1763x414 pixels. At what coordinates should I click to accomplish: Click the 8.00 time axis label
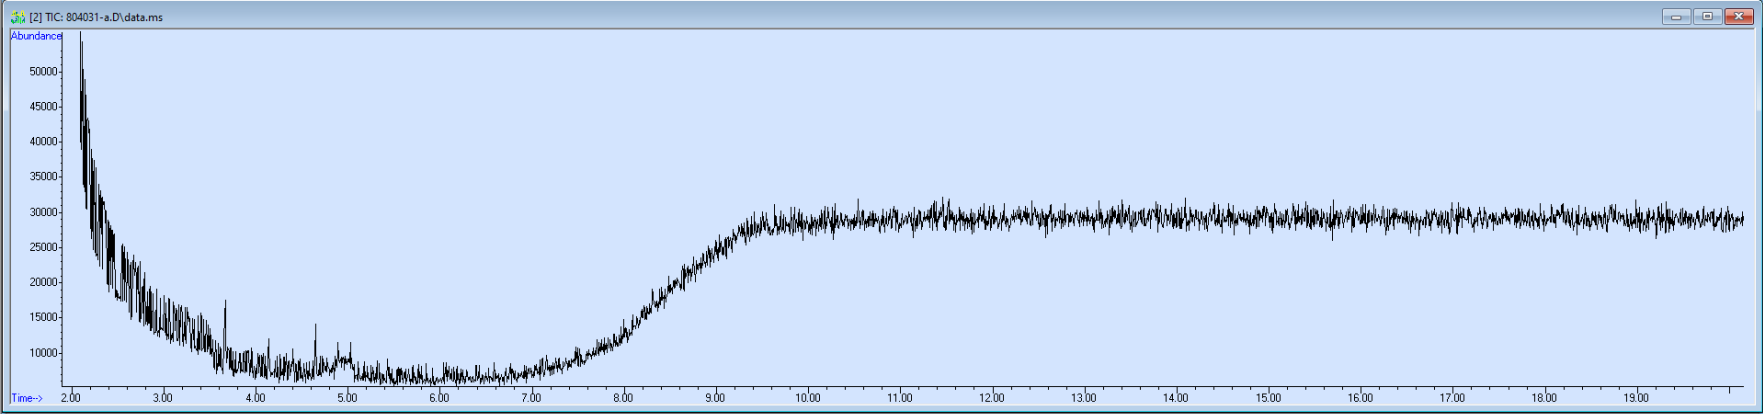tap(623, 398)
